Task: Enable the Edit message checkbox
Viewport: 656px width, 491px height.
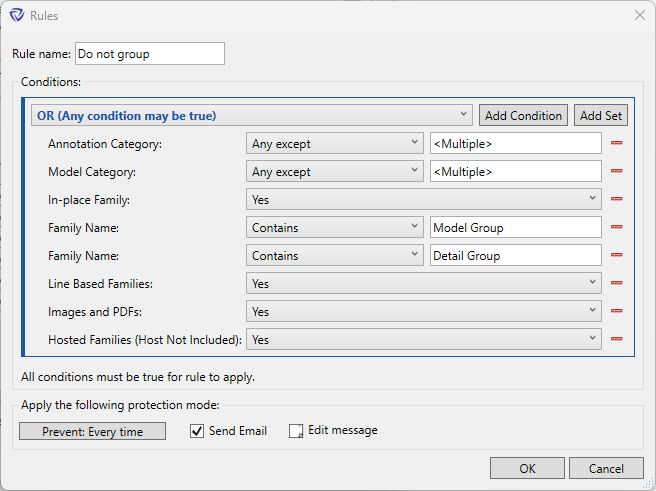Action: [x=296, y=431]
